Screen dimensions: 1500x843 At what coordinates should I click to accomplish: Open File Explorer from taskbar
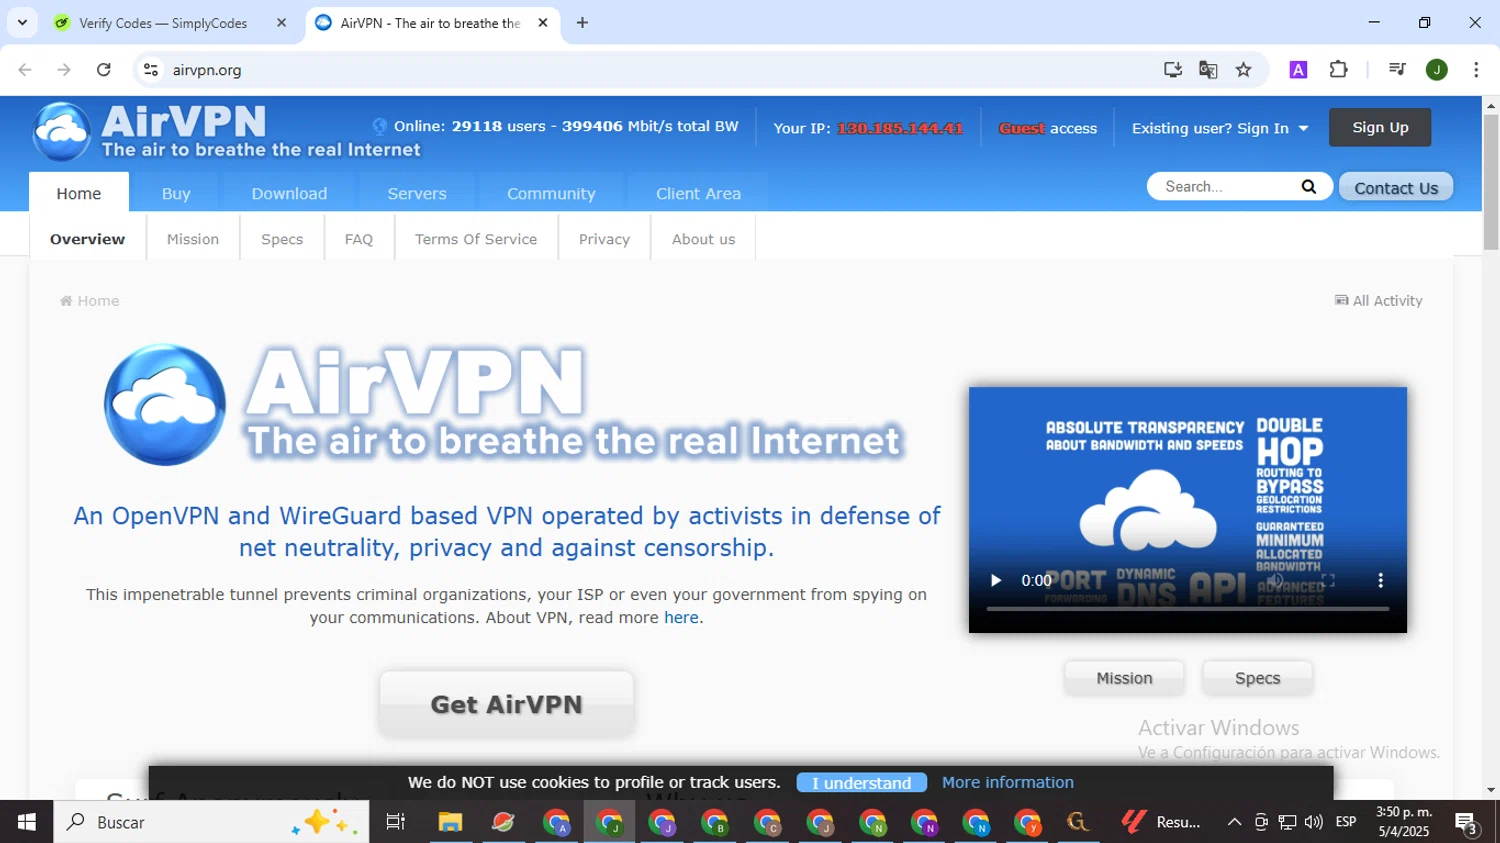click(x=450, y=822)
